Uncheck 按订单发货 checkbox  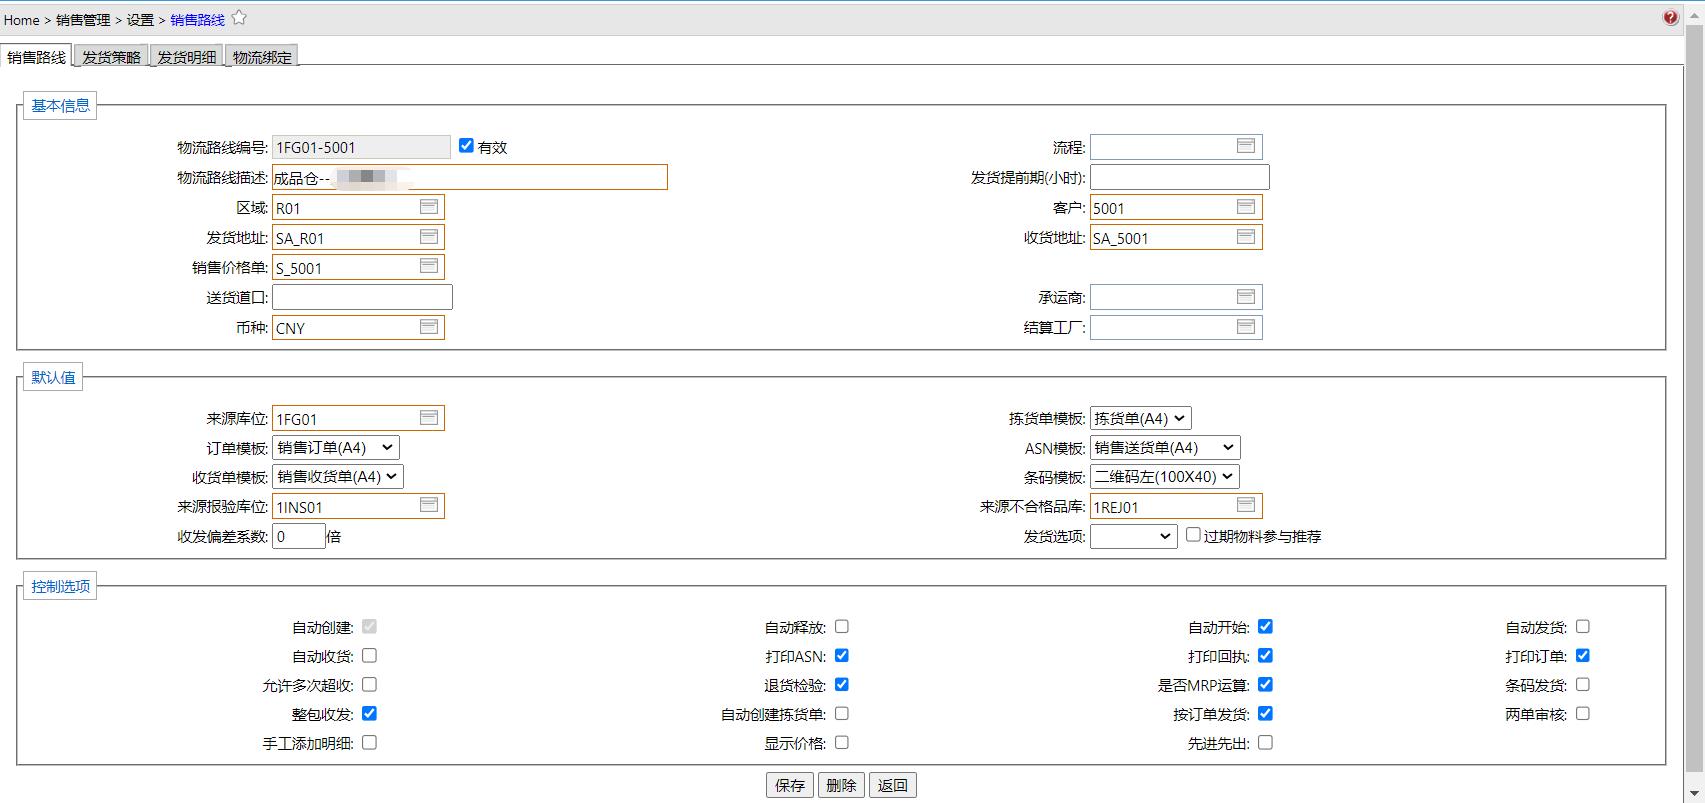tap(1265, 713)
